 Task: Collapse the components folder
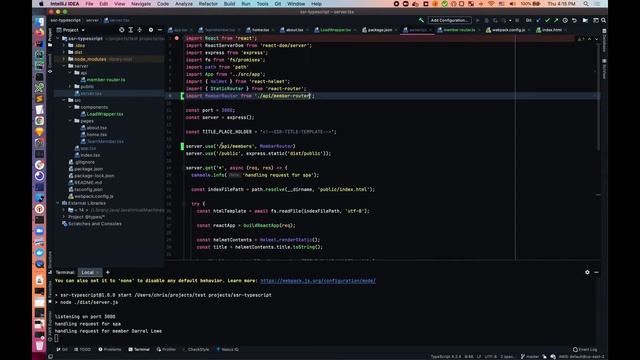(x=70, y=107)
